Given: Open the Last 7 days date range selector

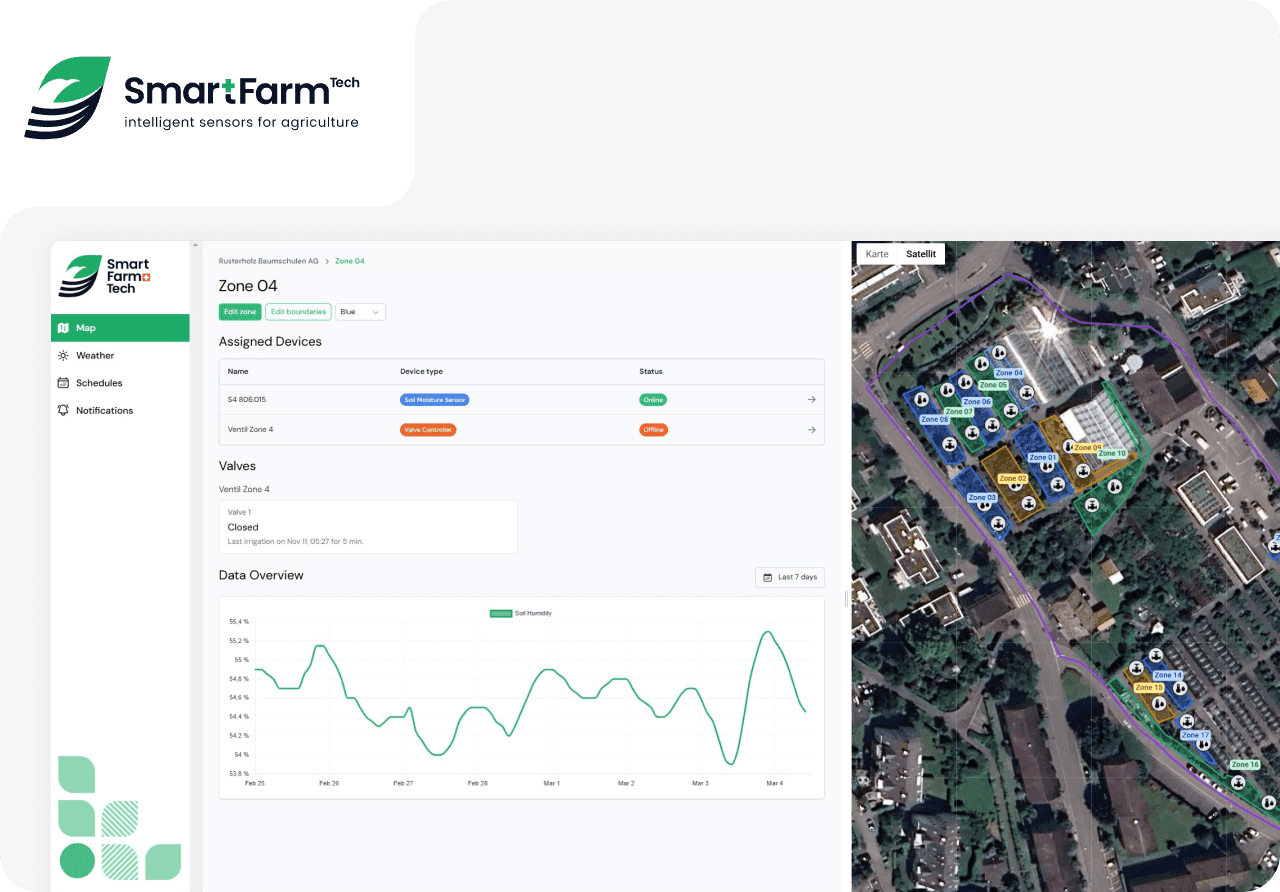Looking at the screenshot, I should coord(790,577).
